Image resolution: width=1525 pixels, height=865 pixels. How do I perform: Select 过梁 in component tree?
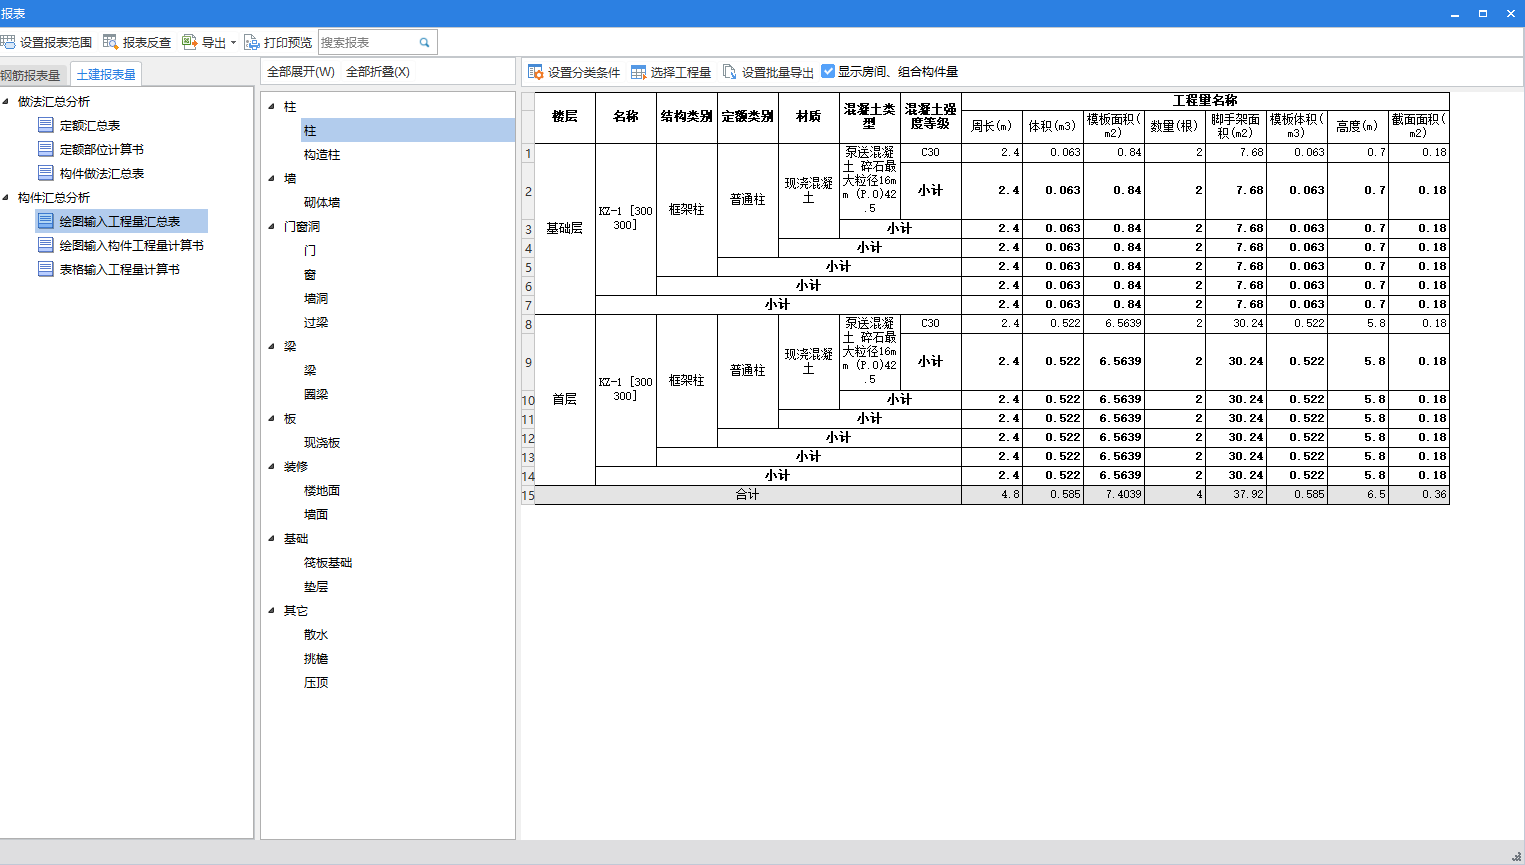[x=316, y=323]
